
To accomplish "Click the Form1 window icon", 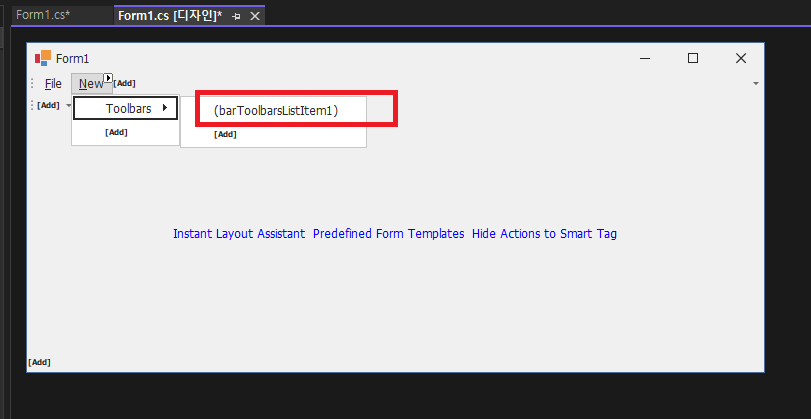I will (43, 58).
